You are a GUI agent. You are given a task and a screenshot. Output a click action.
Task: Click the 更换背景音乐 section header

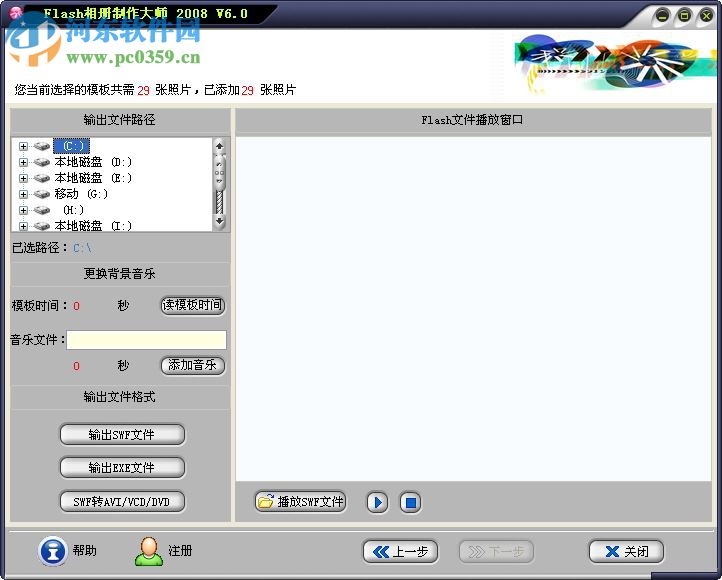pyautogui.click(x=119, y=274)
